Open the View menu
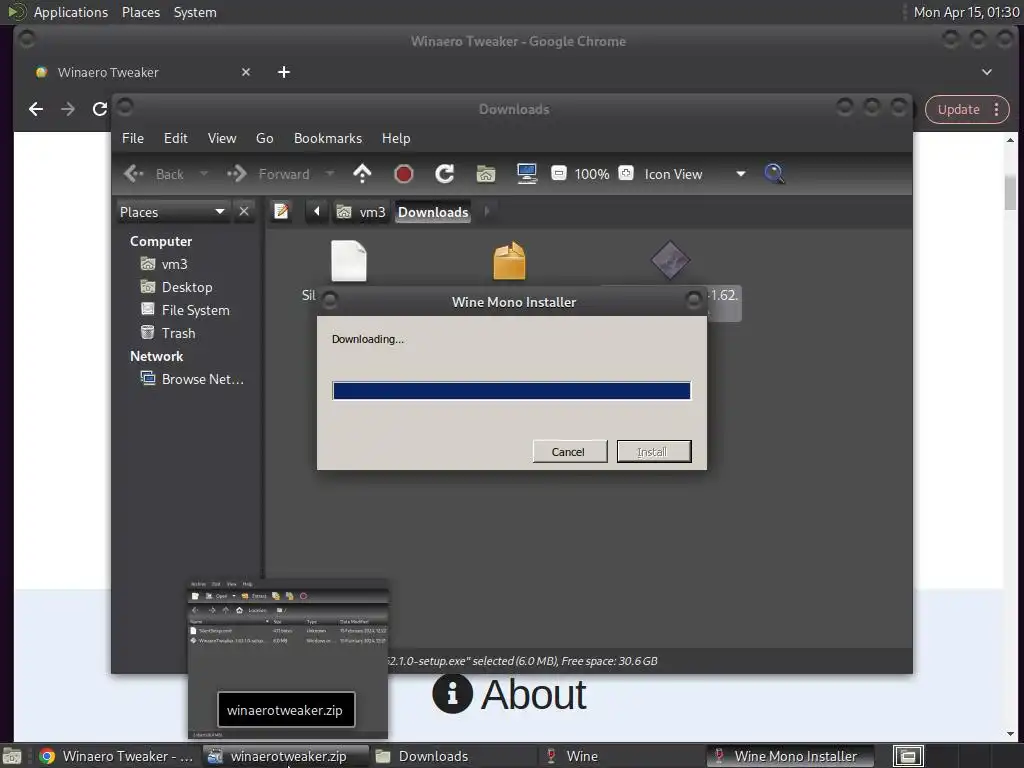The height and width of the screenshot is (768, 1024). (x=222, y=138)
